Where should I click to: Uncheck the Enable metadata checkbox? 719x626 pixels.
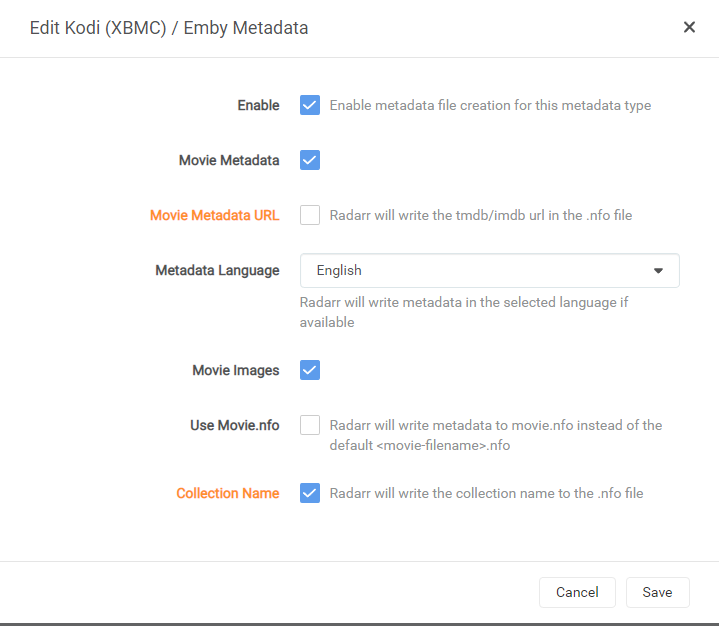pos(310,105)
